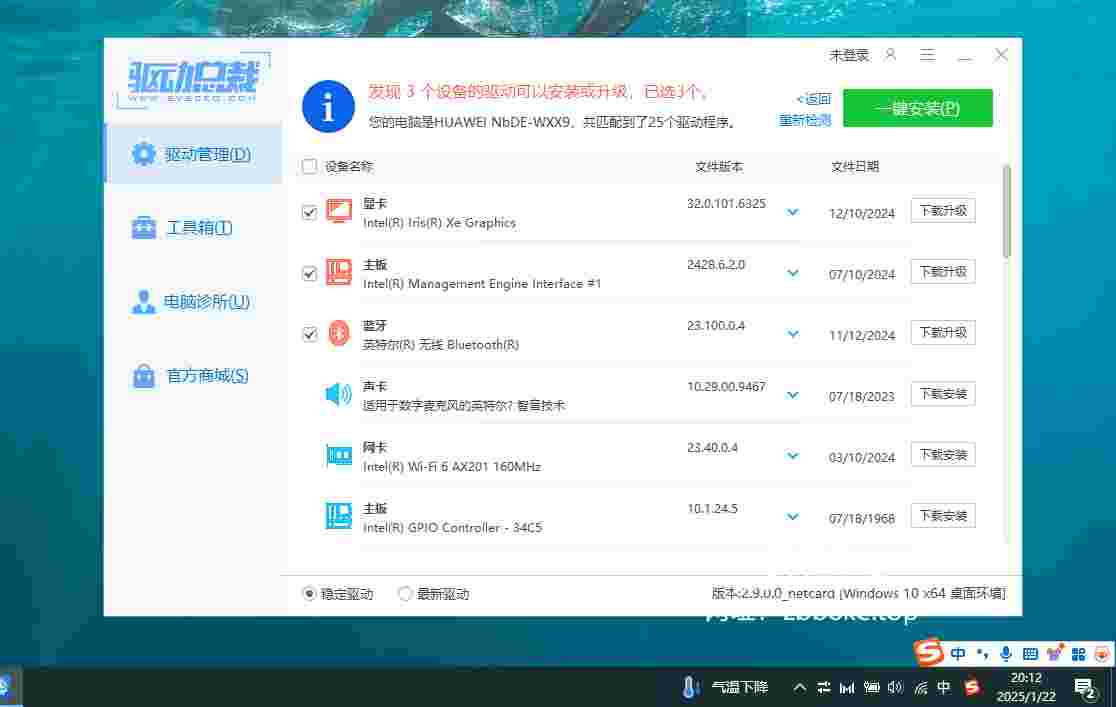Click 下载安装 for GPIO Controller
The image size is (1116, 707).
click(943, 515)
